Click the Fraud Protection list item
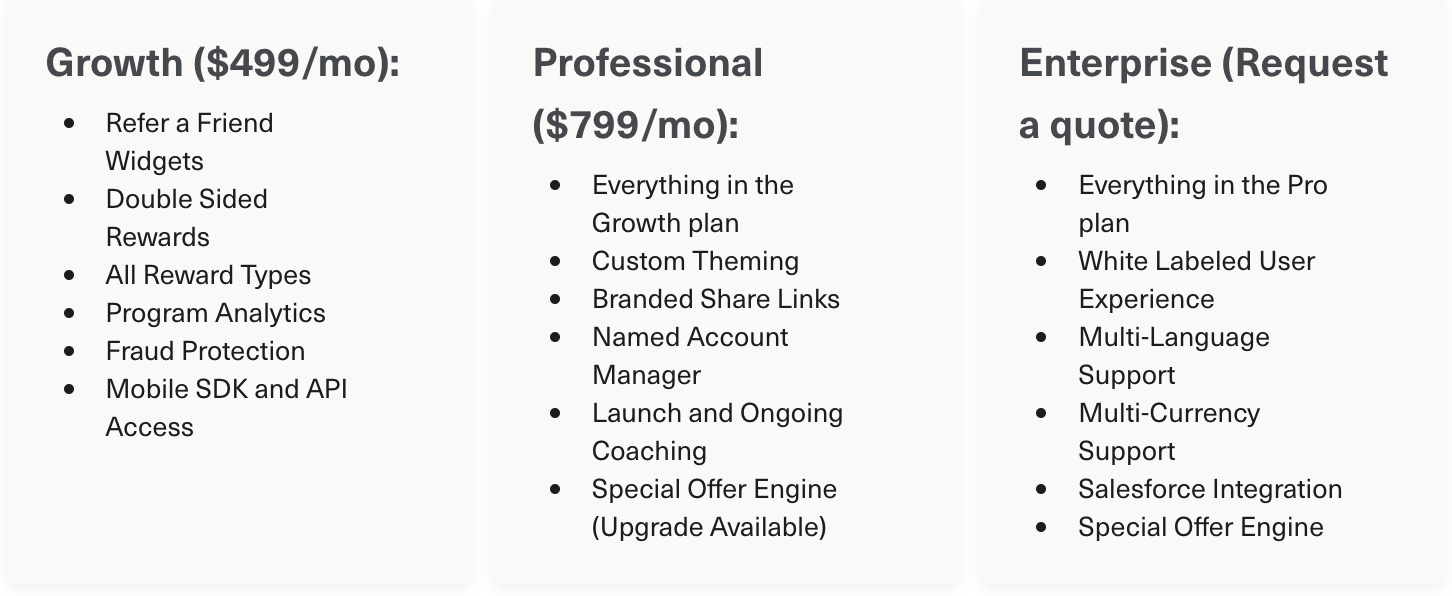1452x596 pixels. click(x=205, y=351)
